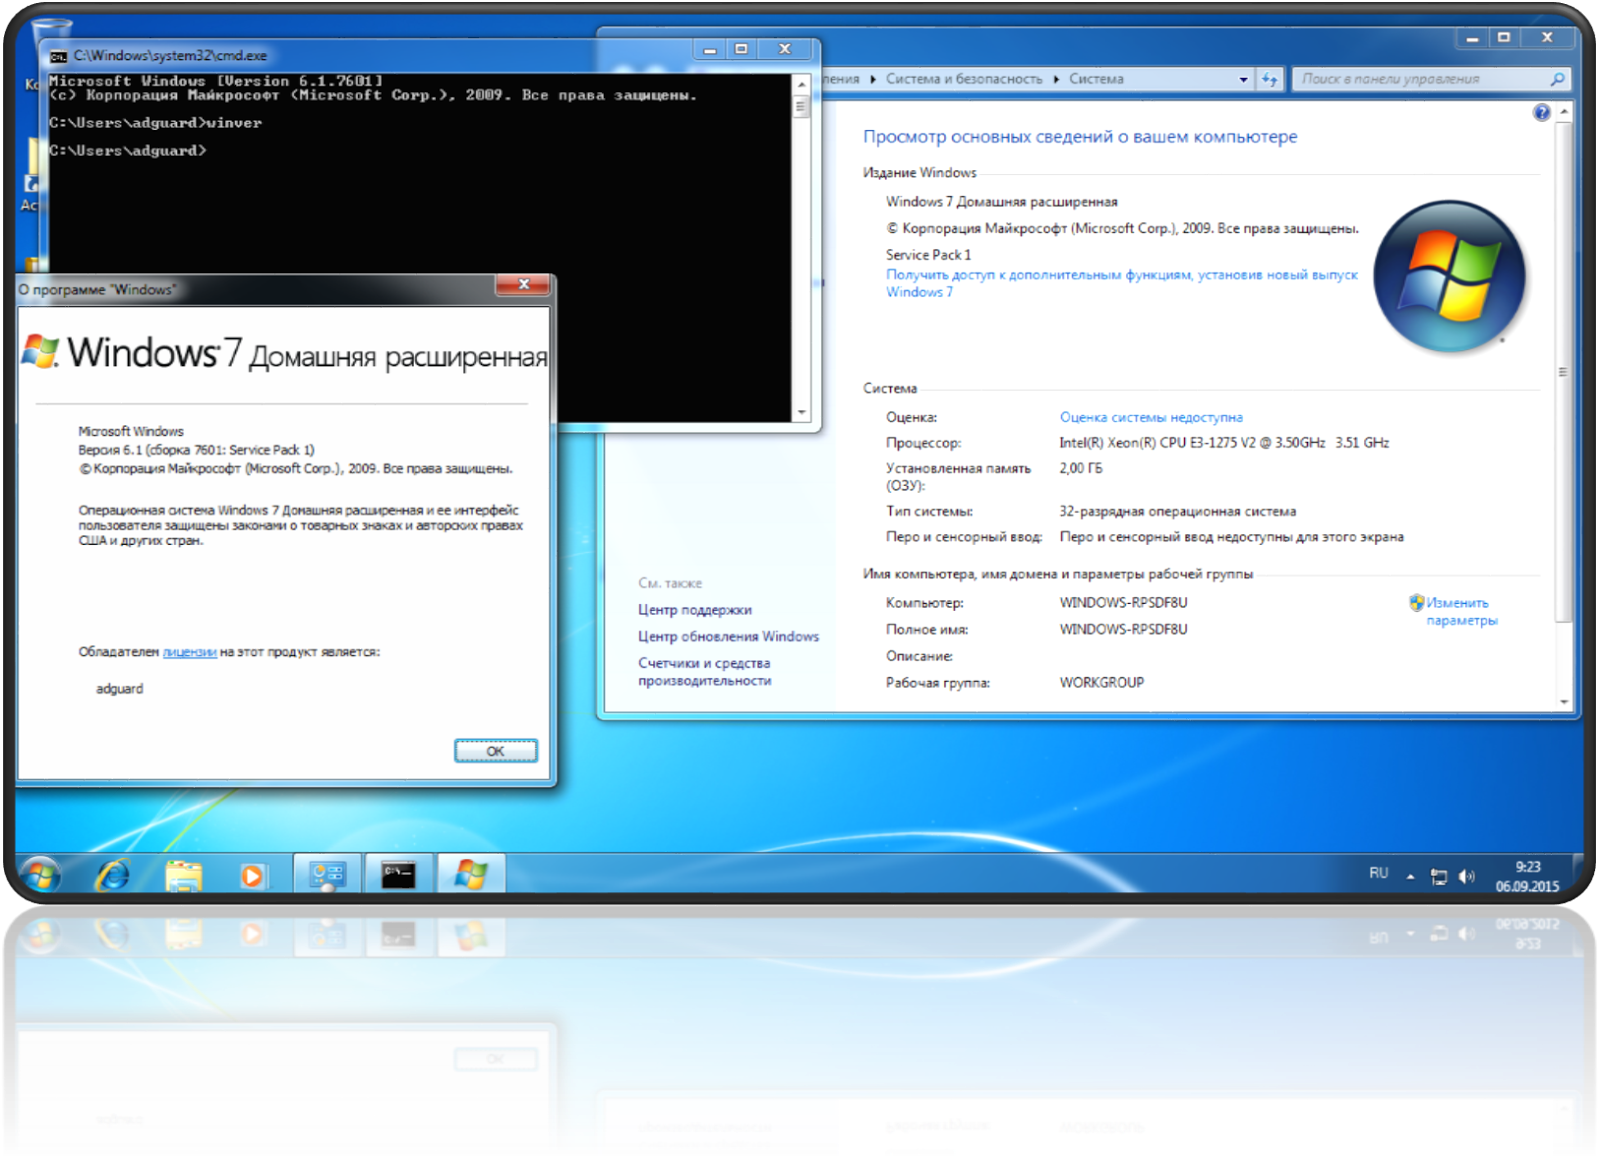
Task: Open 'Центр поддержки' link
Action: tap(695, 610)
